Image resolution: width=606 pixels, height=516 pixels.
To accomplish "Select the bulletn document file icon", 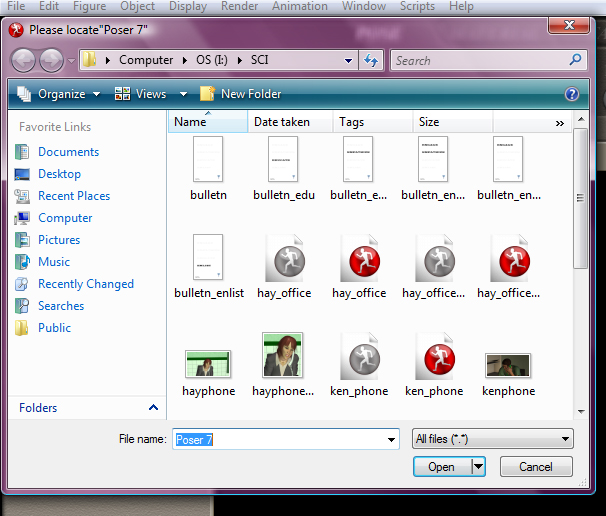I will pyautogui.click(x=208, y=160).
